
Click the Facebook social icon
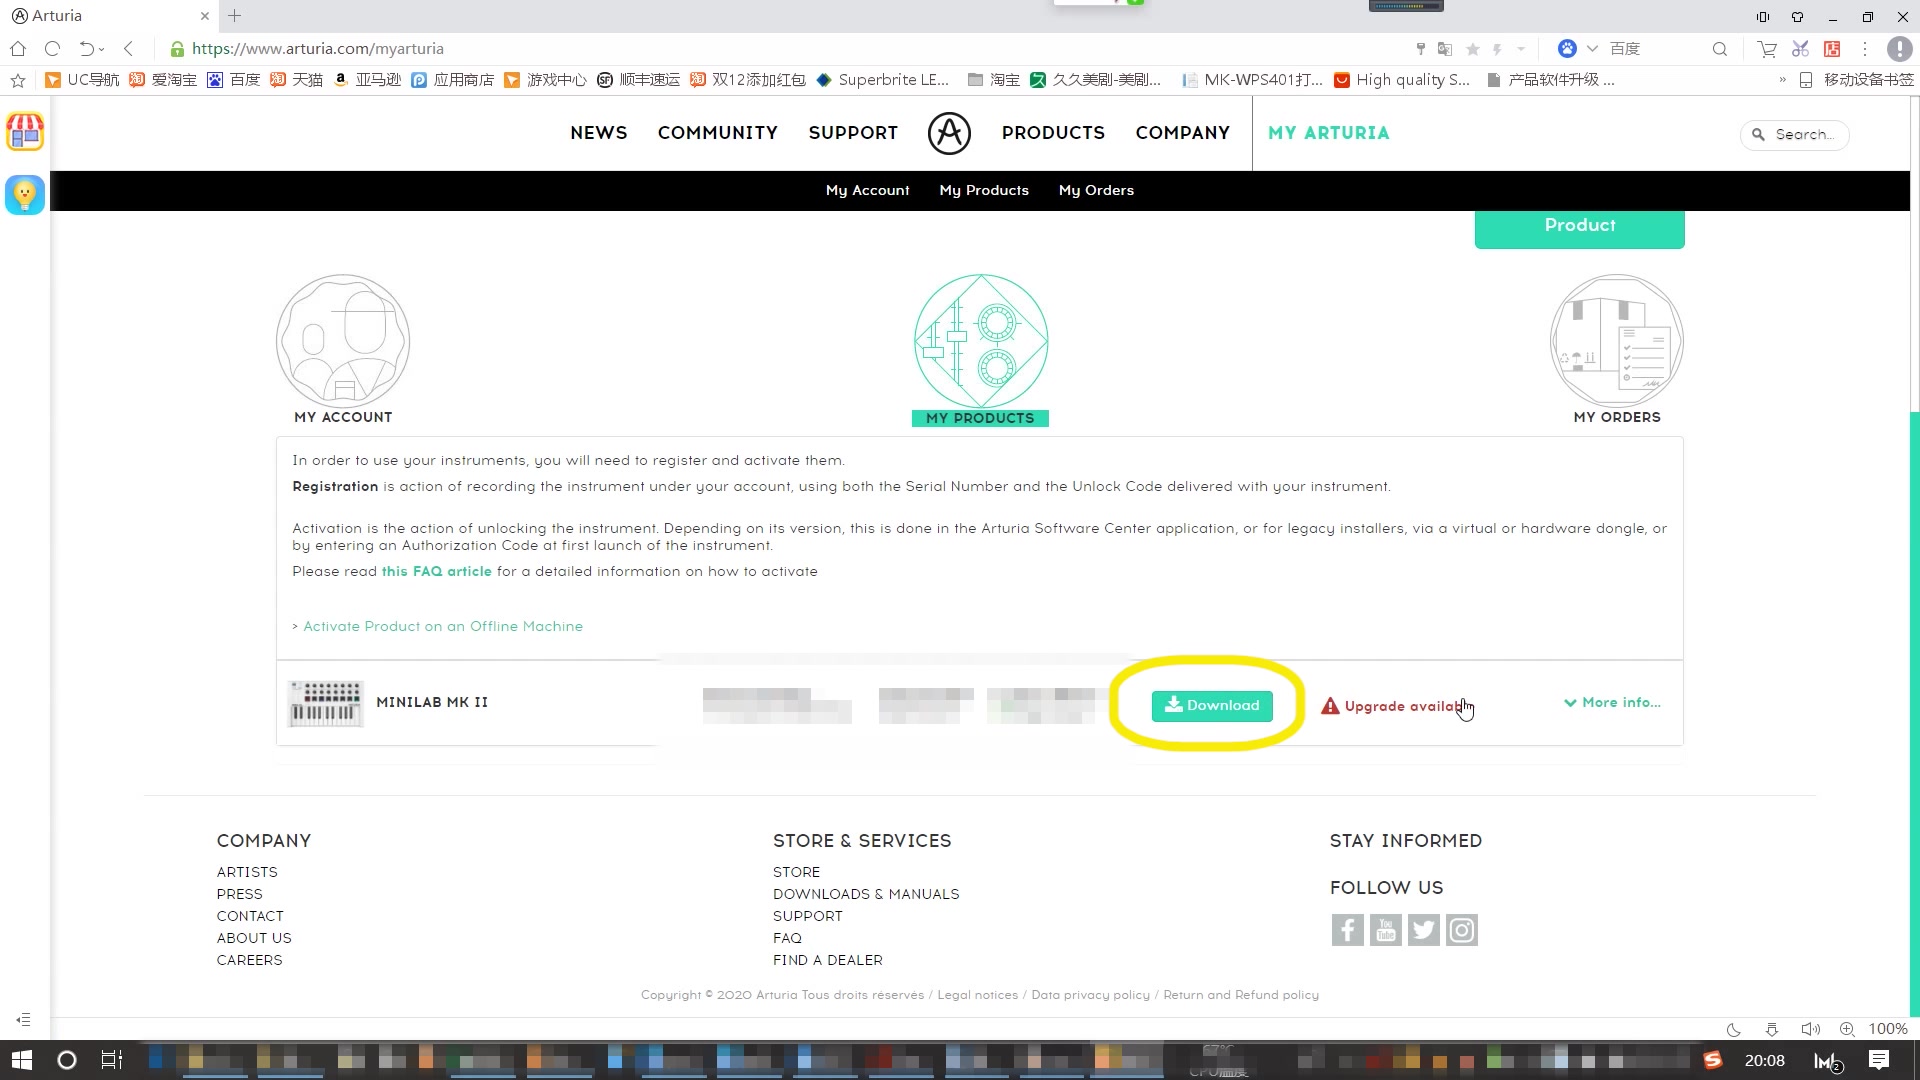pos(1347,930)
